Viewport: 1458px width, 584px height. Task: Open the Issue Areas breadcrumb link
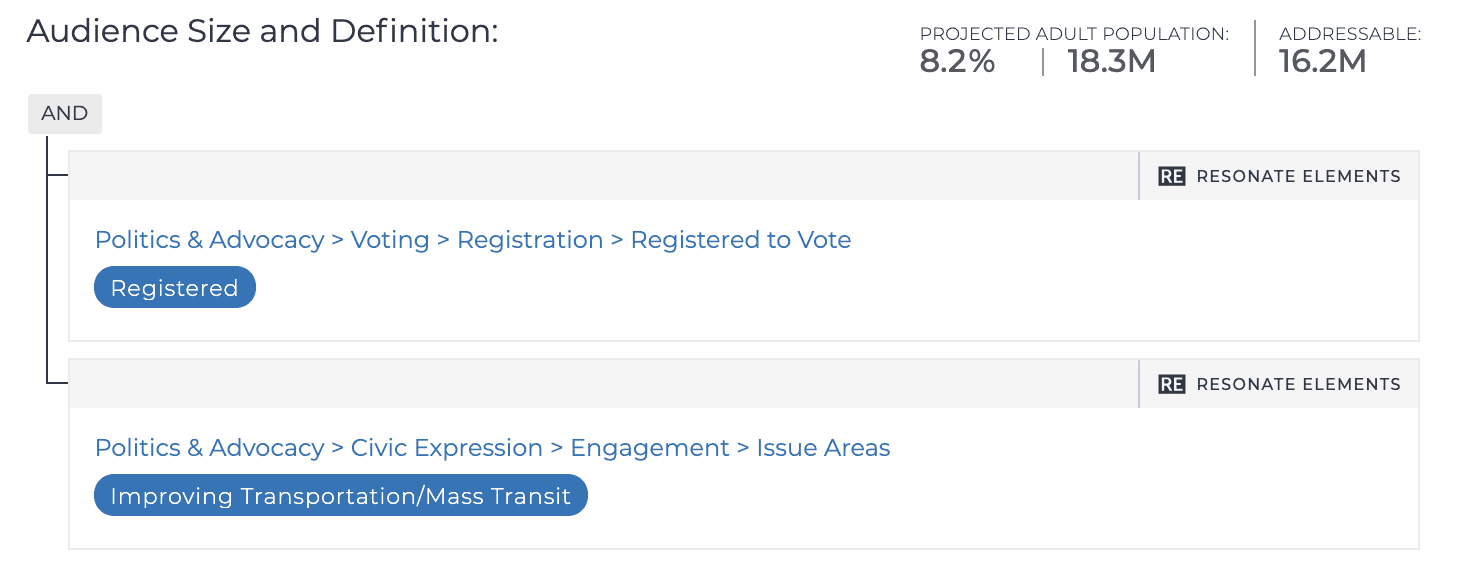[823, 448]
